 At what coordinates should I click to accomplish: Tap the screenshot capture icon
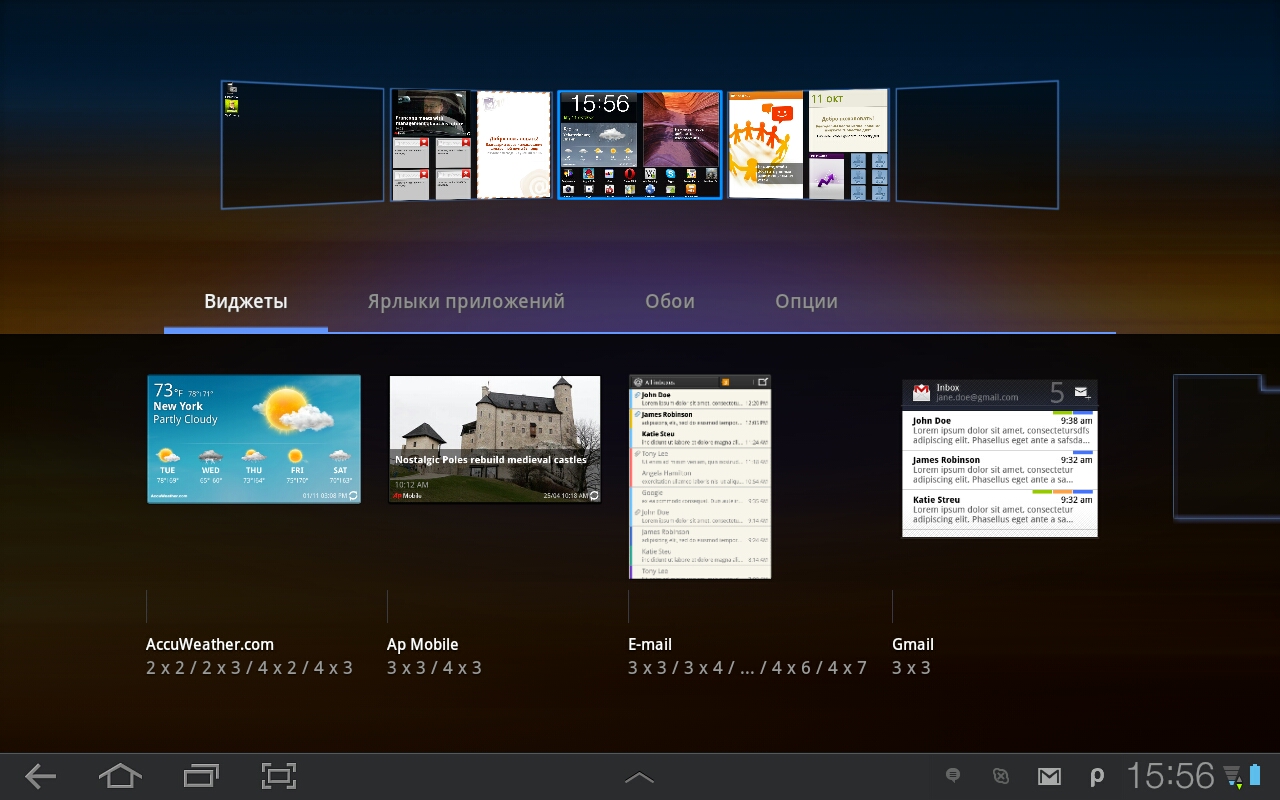[279, 776]
